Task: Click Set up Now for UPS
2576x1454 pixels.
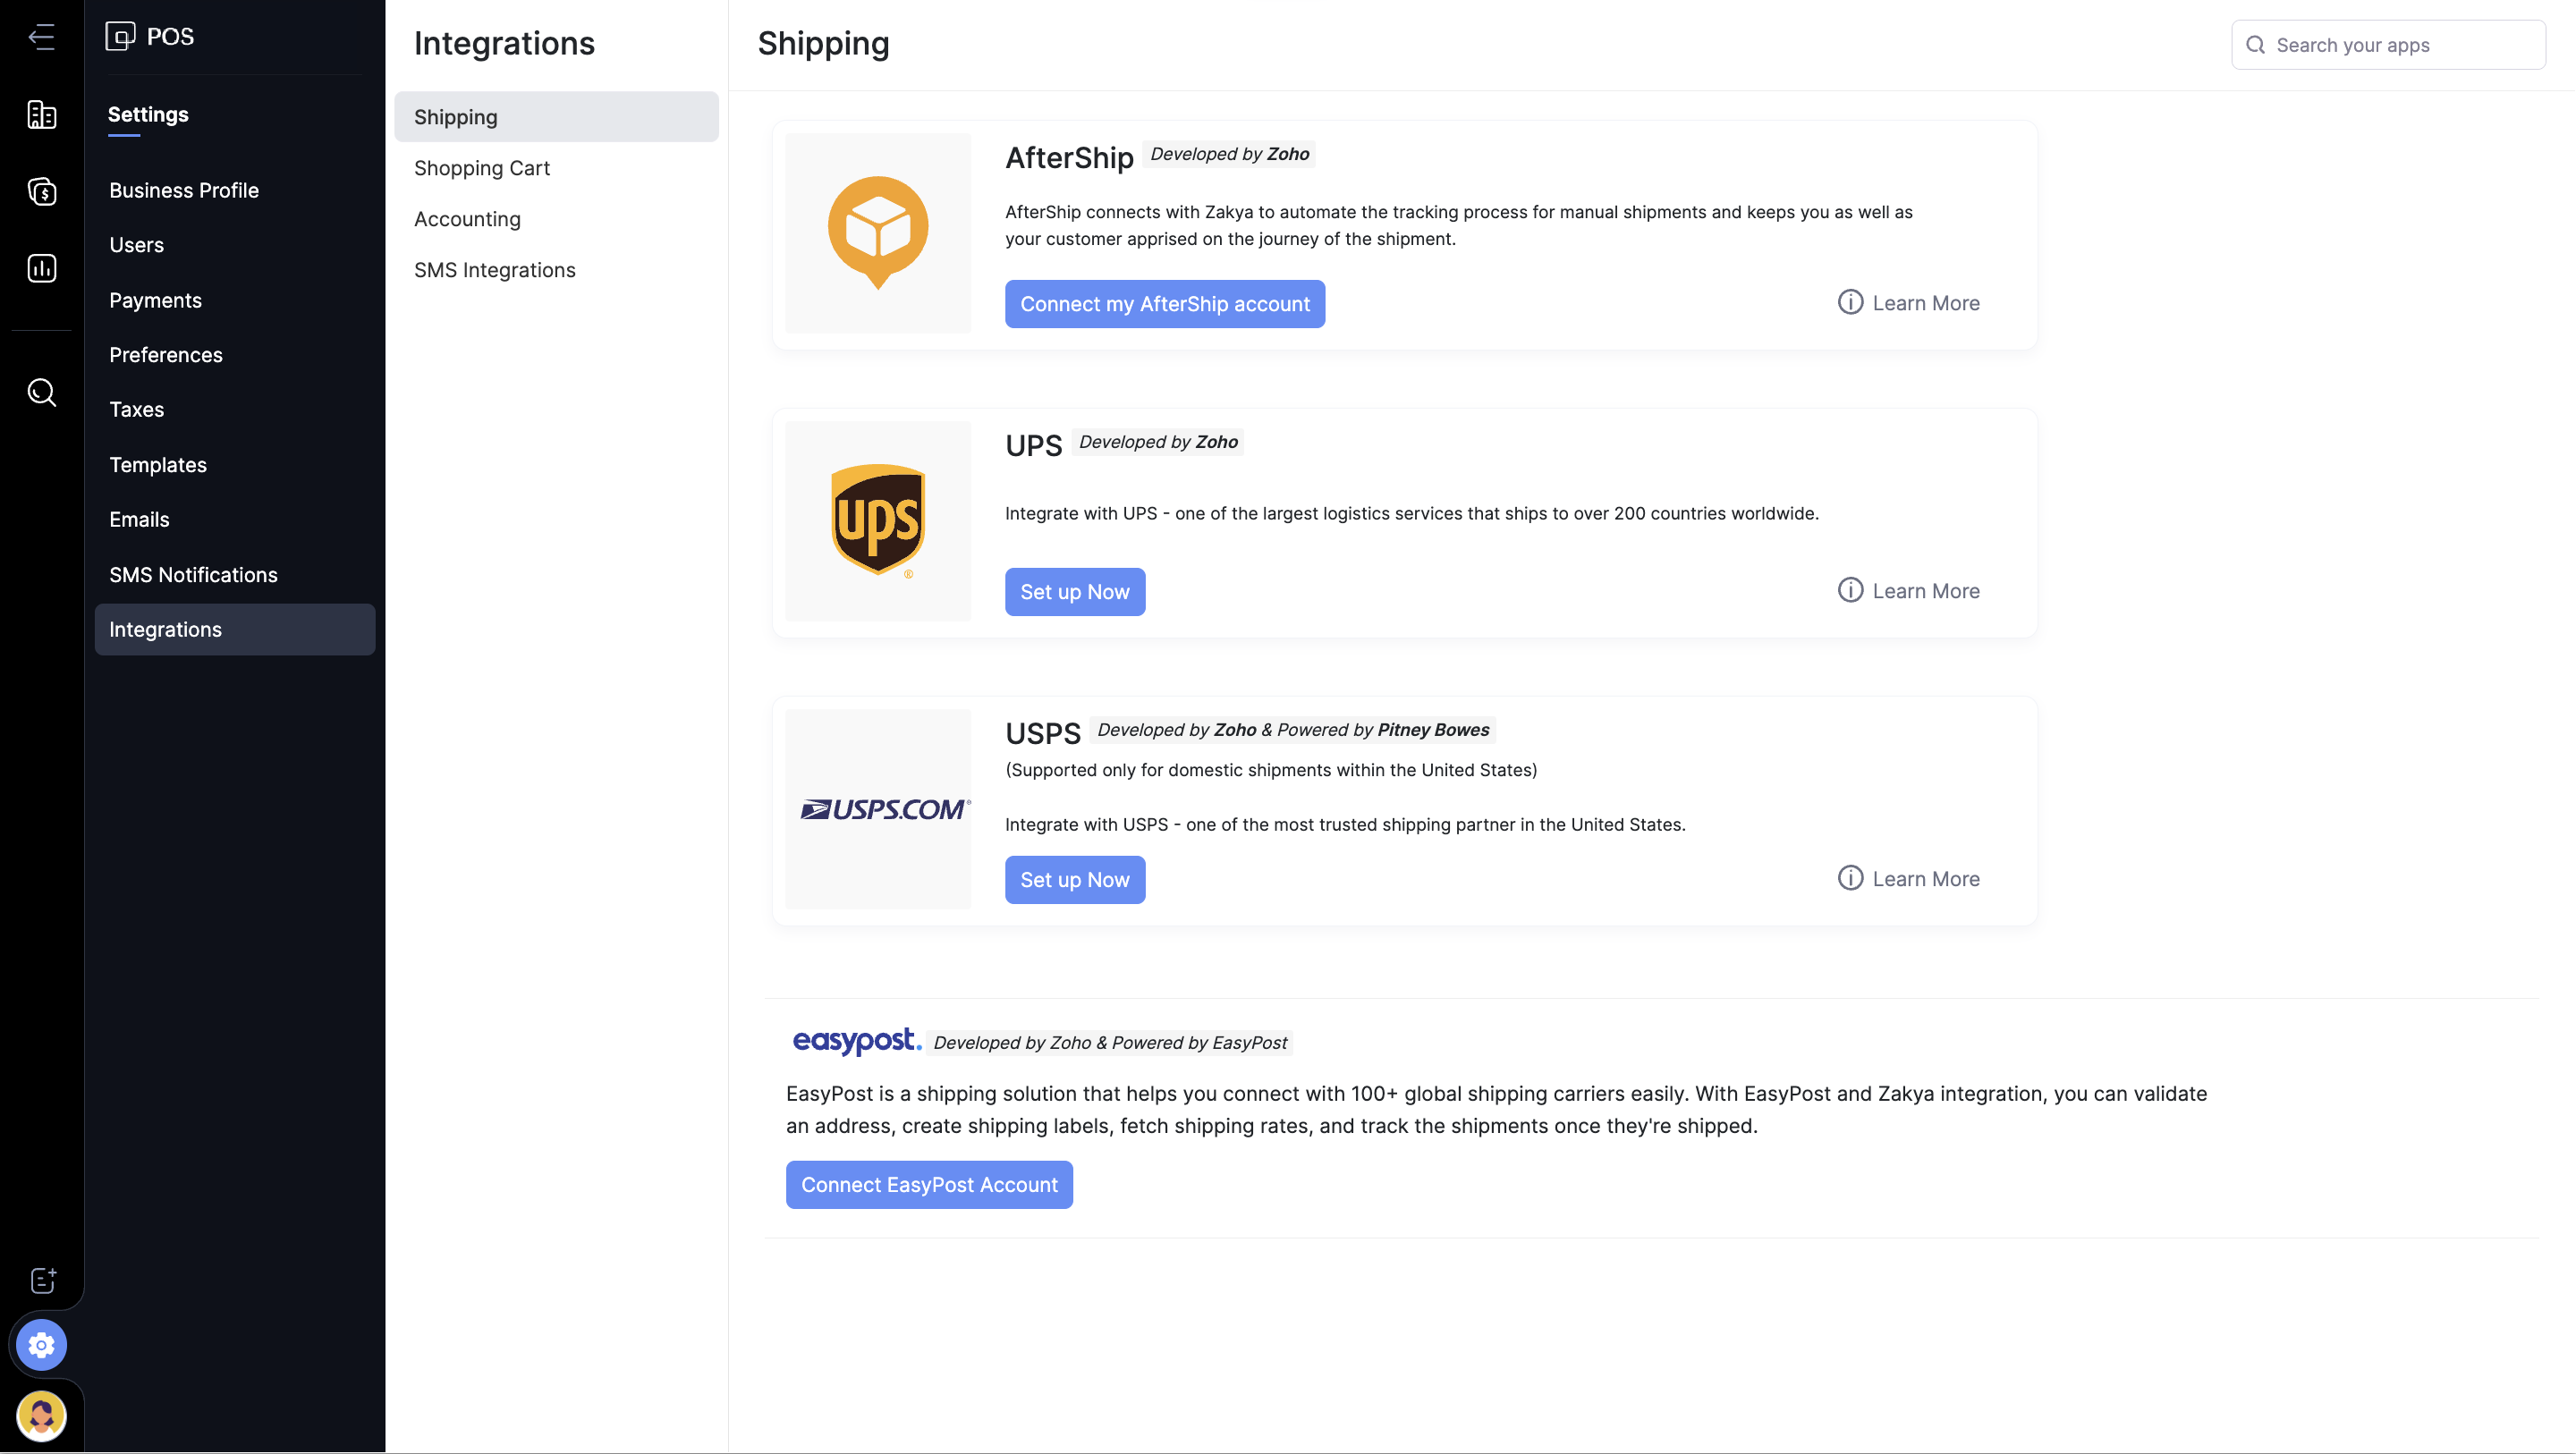Action: pos(1074,592)
